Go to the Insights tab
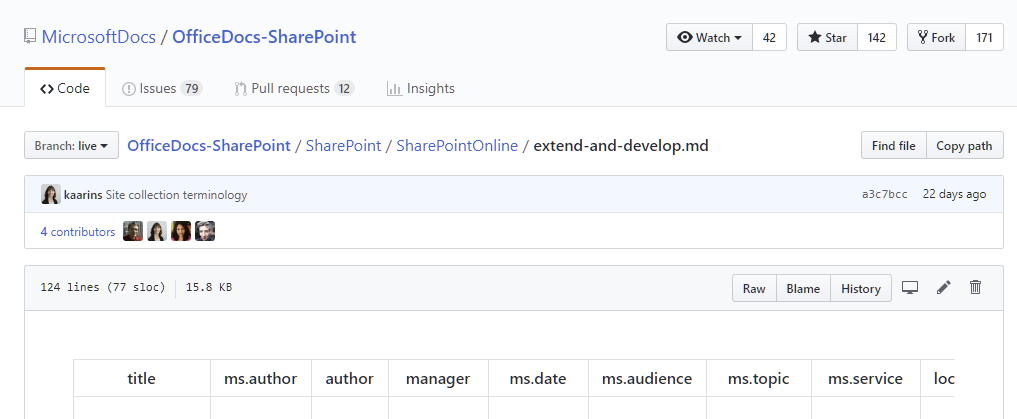Viewport: 1017px width, 419px height. coord(420,88)
